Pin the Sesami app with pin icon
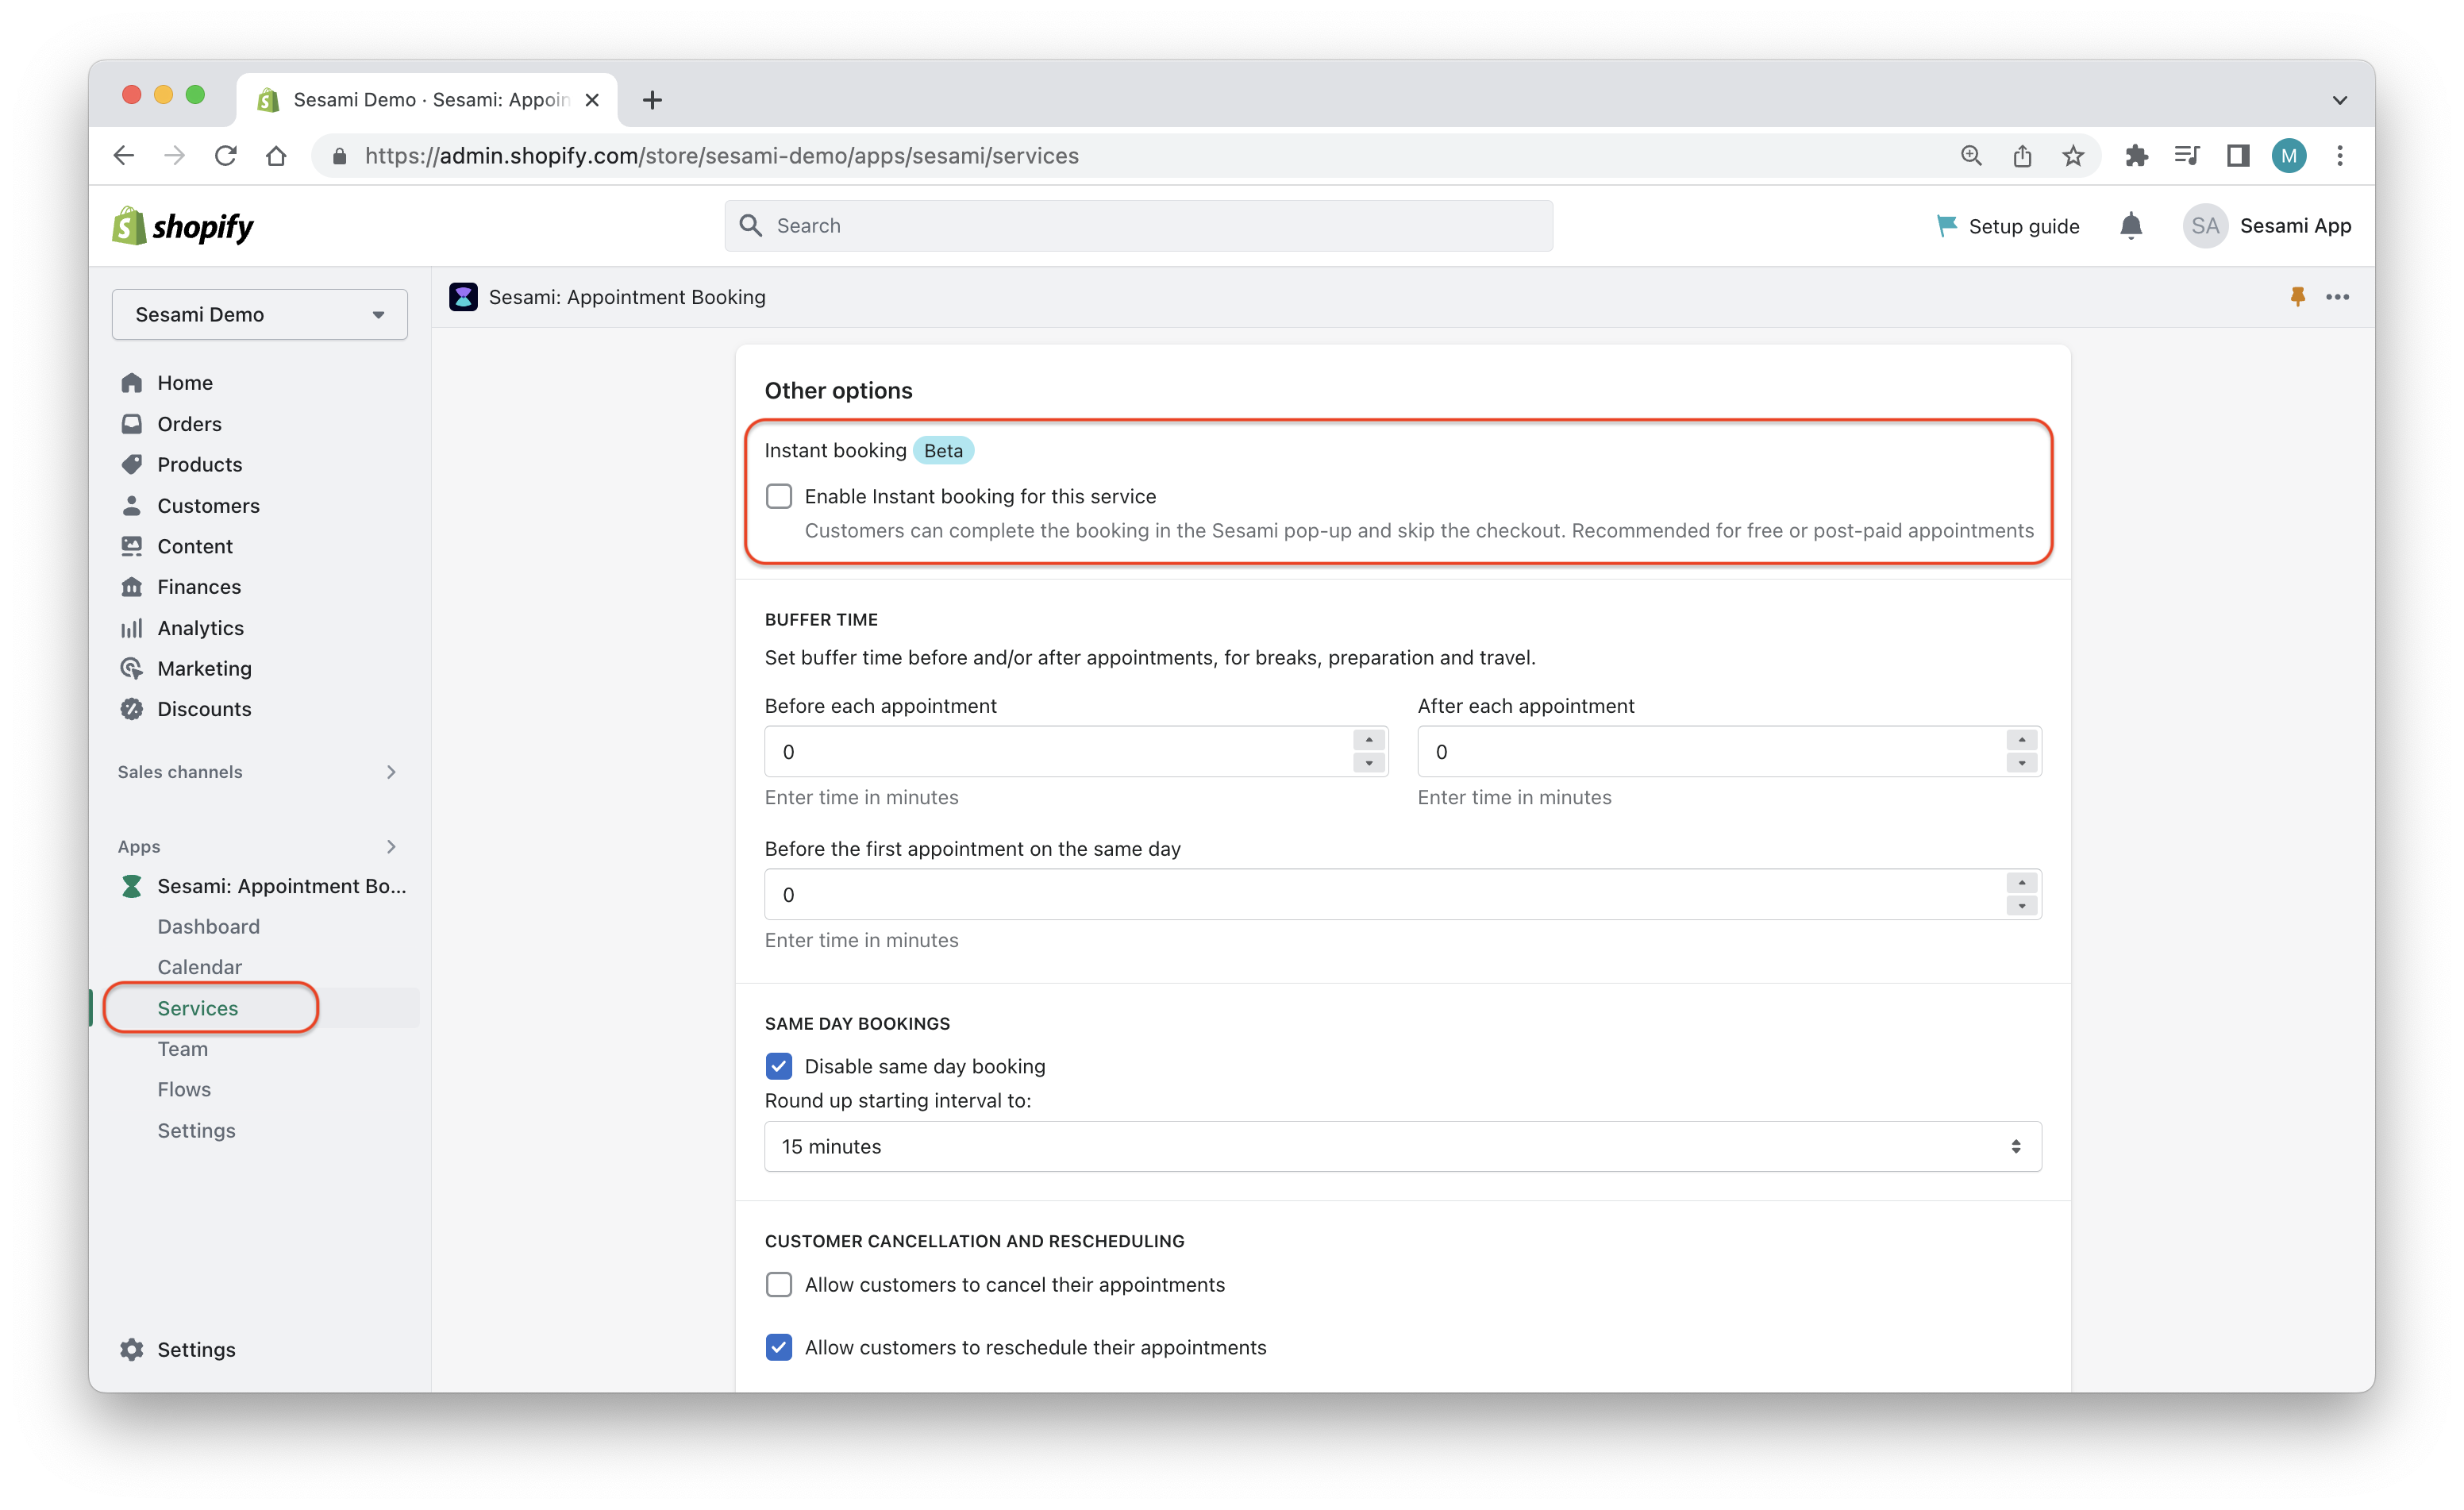Image resolution: width=2464 pixels, height=1510 pixels. click(2298, 297)
